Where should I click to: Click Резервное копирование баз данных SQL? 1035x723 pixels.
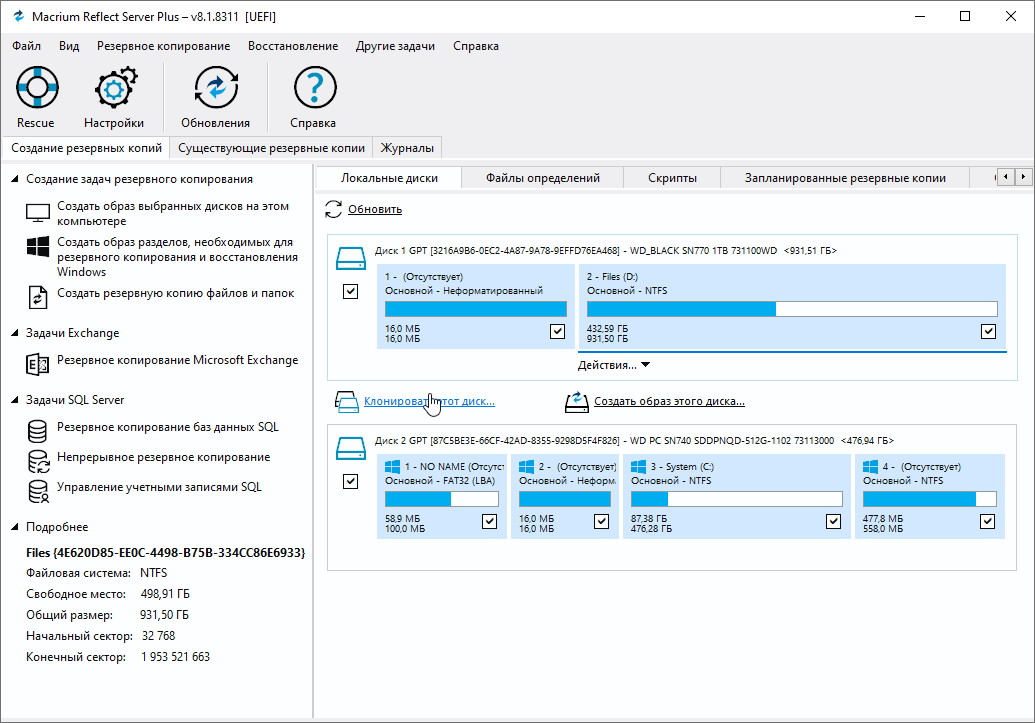coord(168,427)
